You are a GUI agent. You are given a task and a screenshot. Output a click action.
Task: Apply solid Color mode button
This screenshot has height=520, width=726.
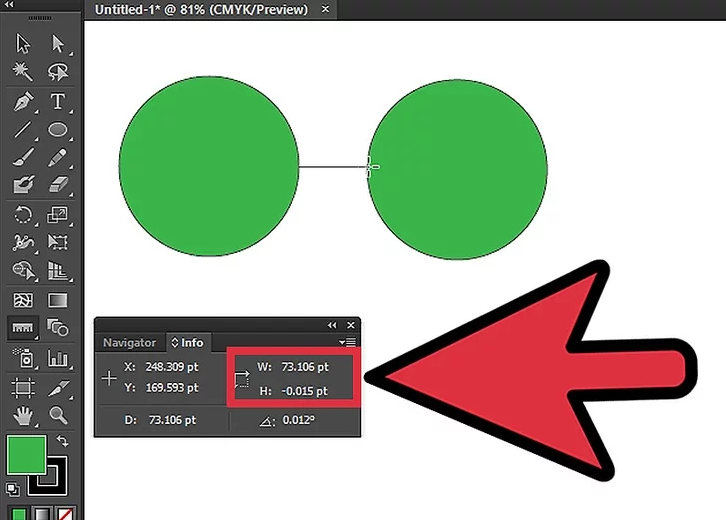coord(19,514)
